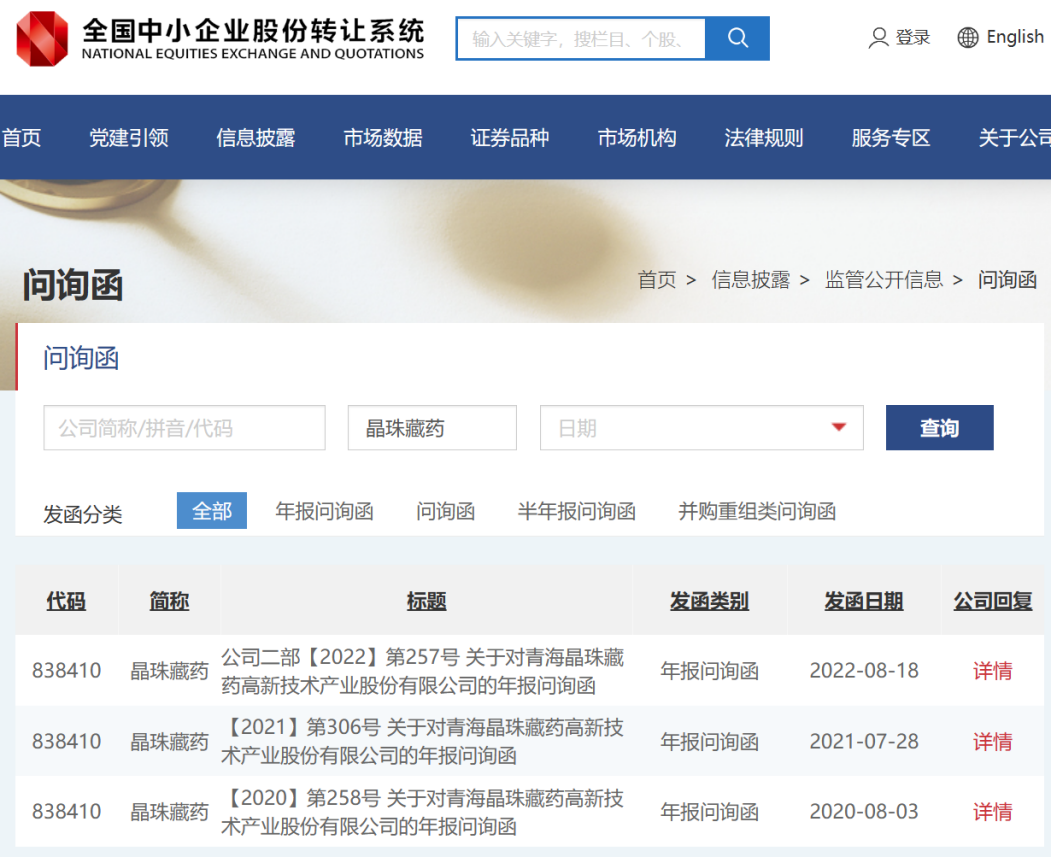Sort by 发函类别 column header

(x=709, y=601)
